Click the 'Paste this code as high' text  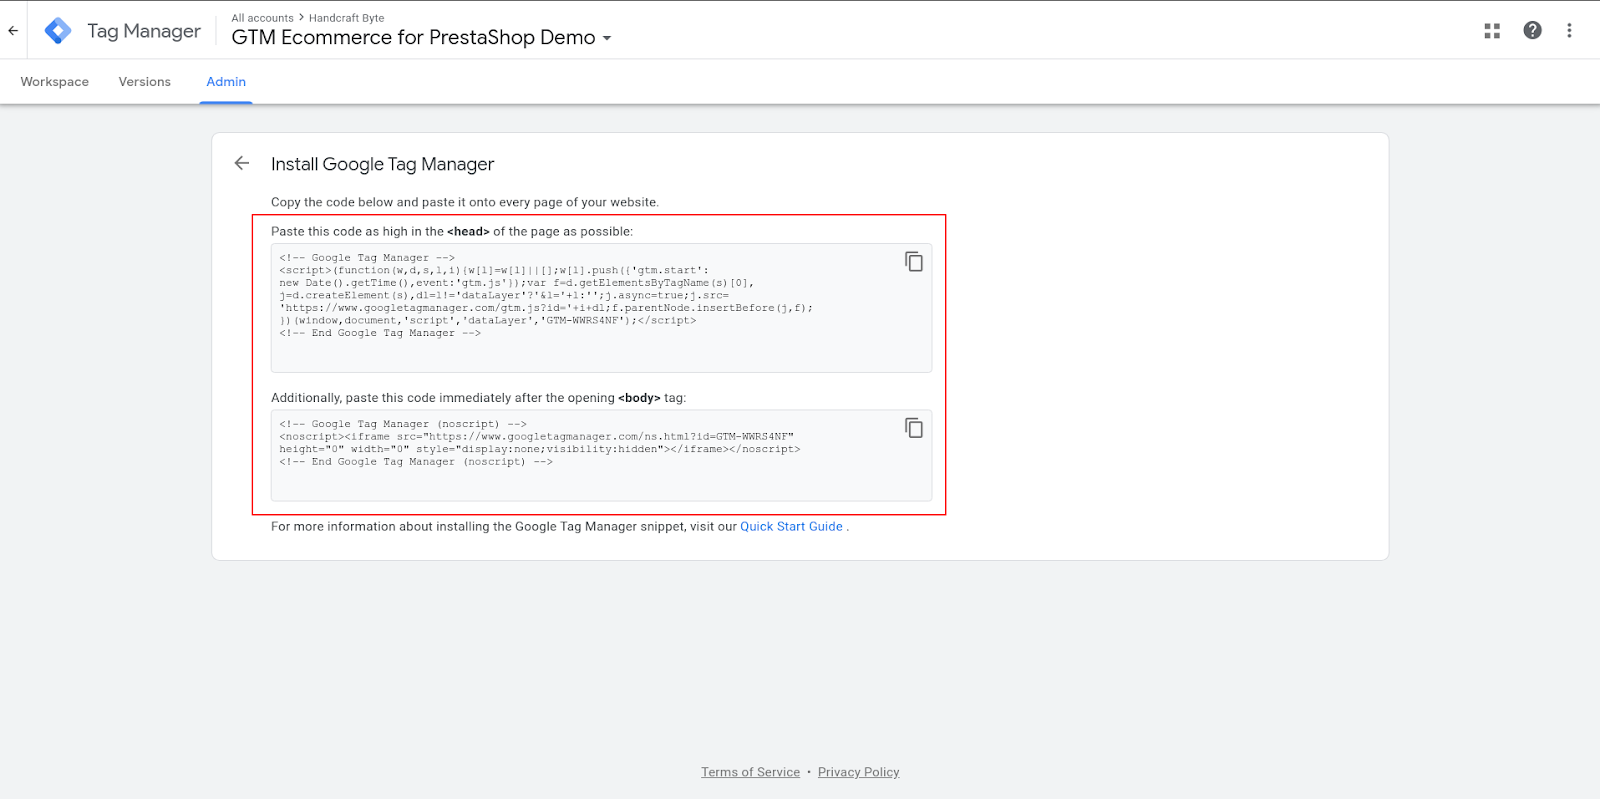pos(452,231)
